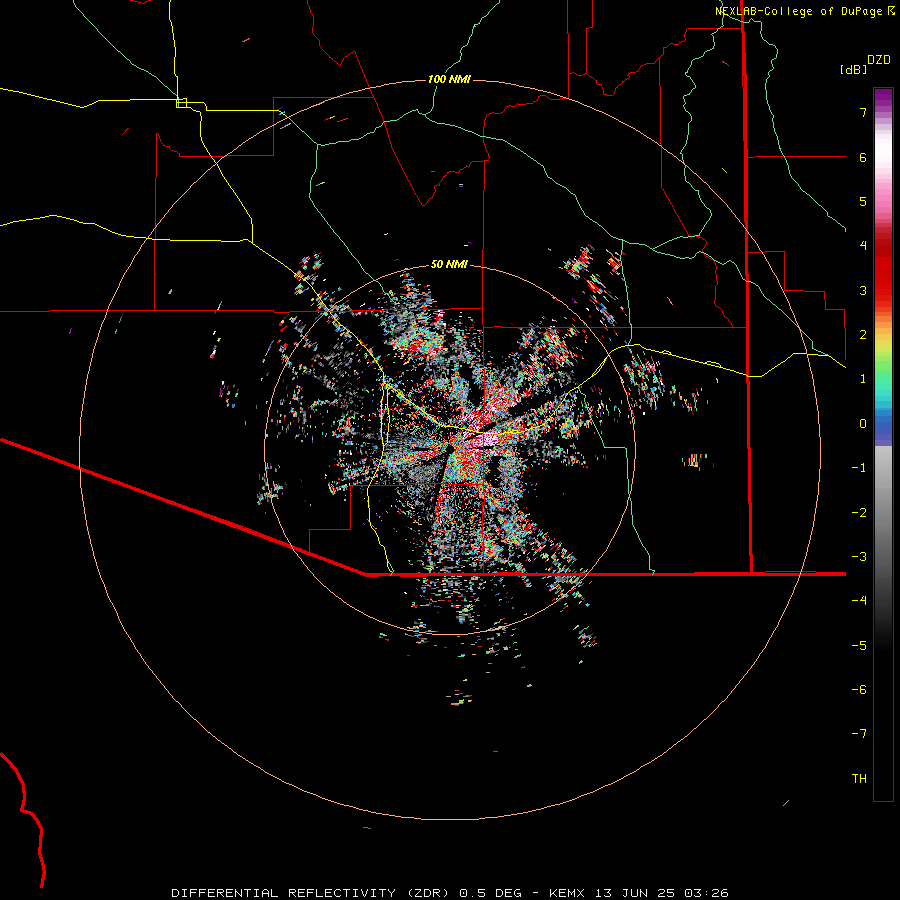Screen dimensions: 900x900
Task: Click the -7 value on color scale
Action: pyautogui.click(x=859, y=734)
